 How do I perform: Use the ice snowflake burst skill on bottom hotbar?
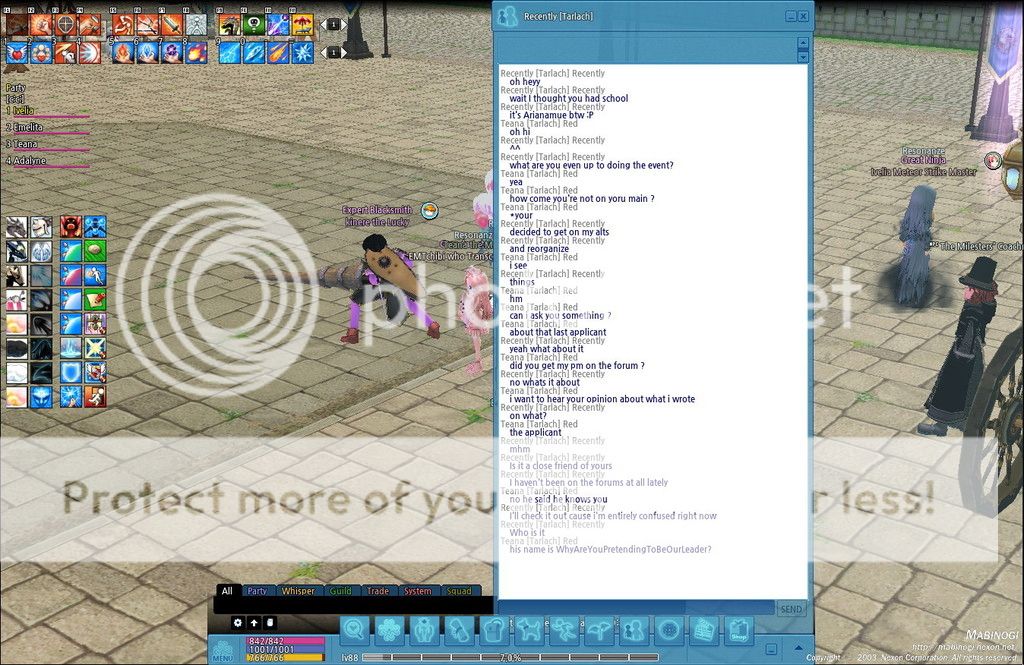tap(302, 52)
